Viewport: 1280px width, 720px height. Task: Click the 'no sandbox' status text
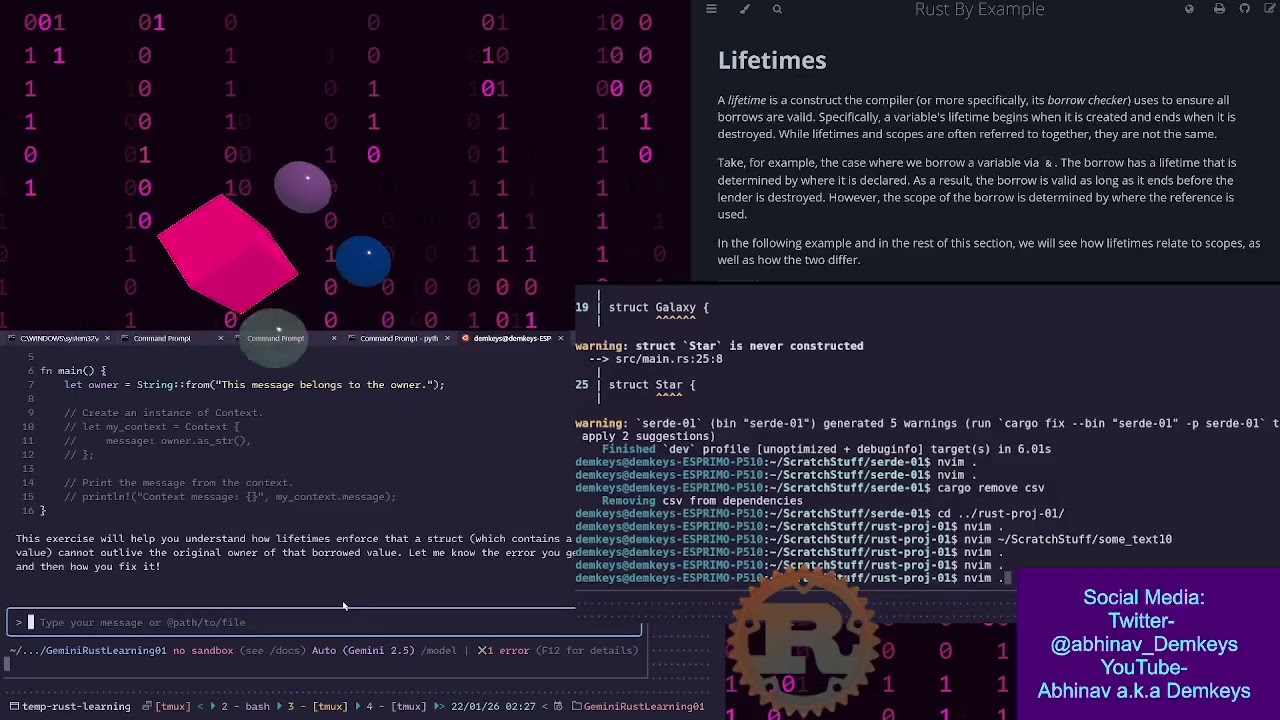coord(203,650)
